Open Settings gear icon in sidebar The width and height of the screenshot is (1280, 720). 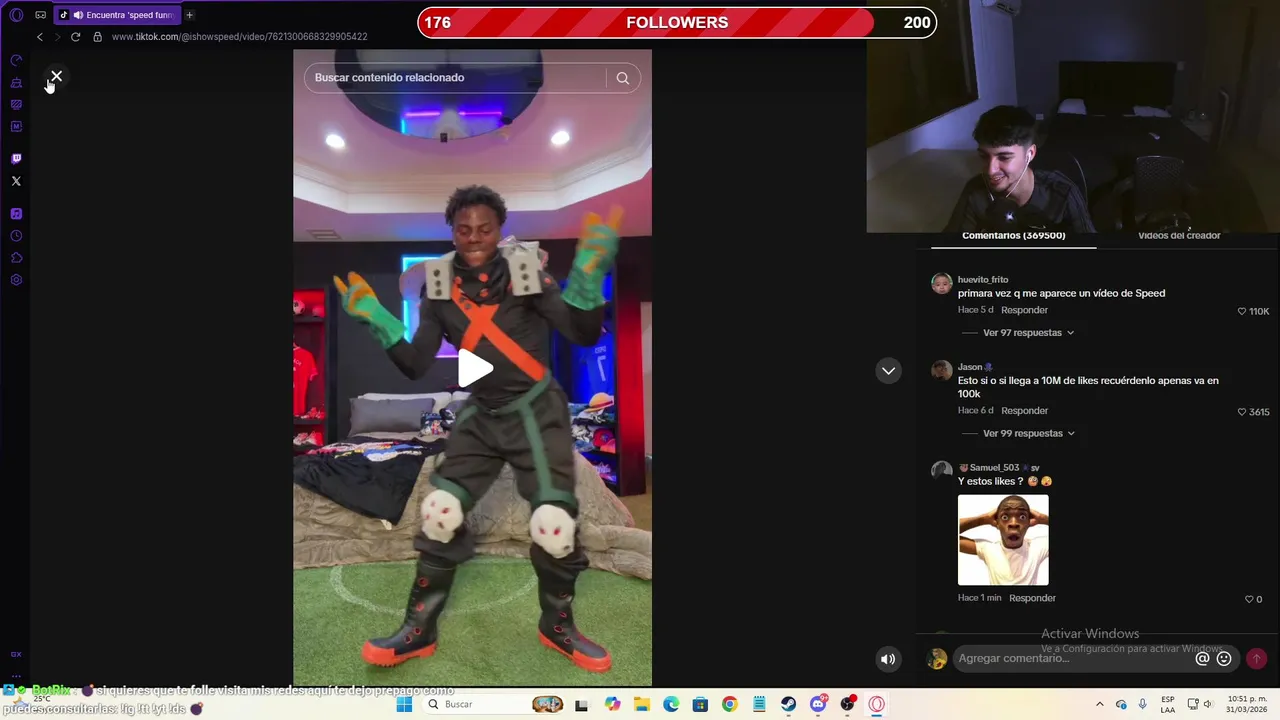pyautogui.click(x=16, y=280)
